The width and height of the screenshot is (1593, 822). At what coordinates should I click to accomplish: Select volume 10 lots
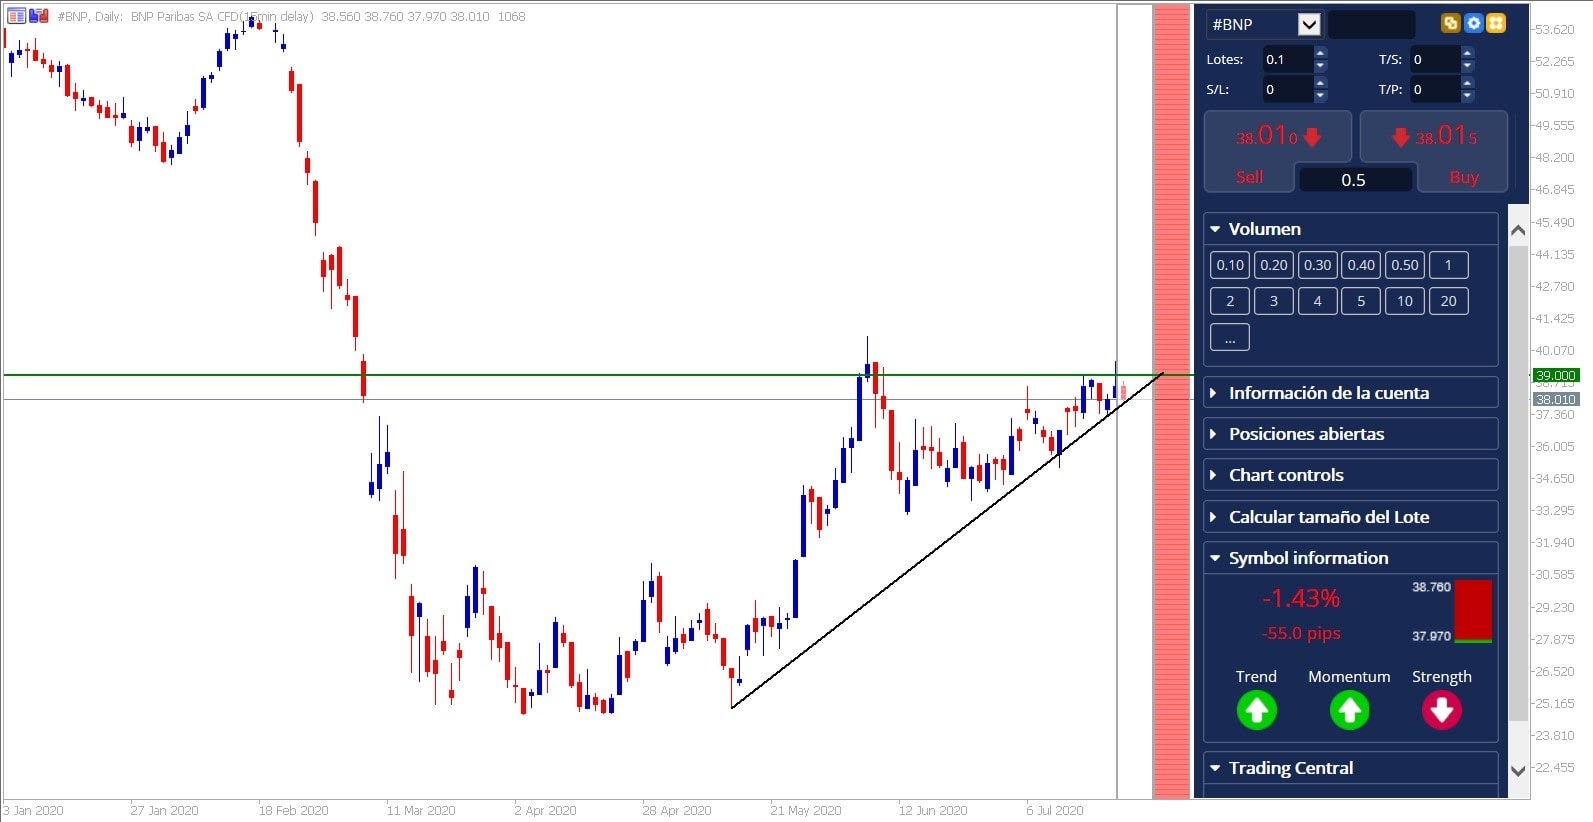click(1405, 301)
